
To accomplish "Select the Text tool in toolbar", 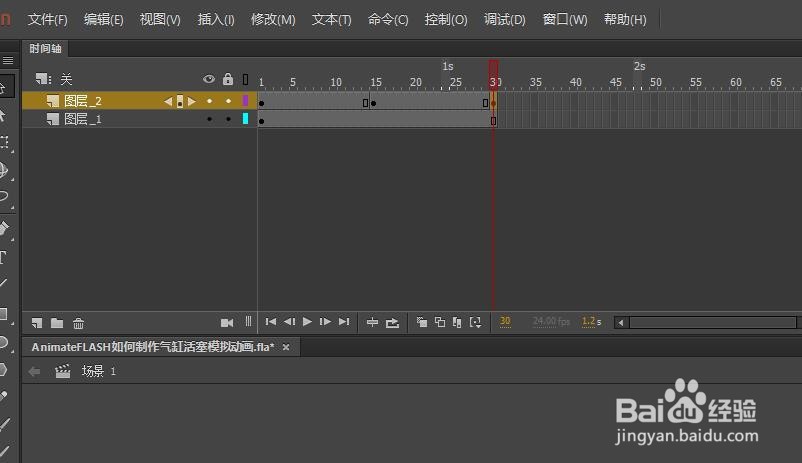I will pyautogui.click(x=3, y=257).
